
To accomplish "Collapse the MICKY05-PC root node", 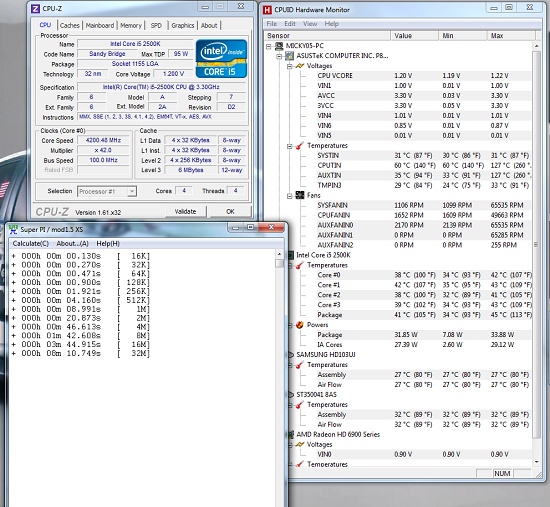I will tap(269, 46).
